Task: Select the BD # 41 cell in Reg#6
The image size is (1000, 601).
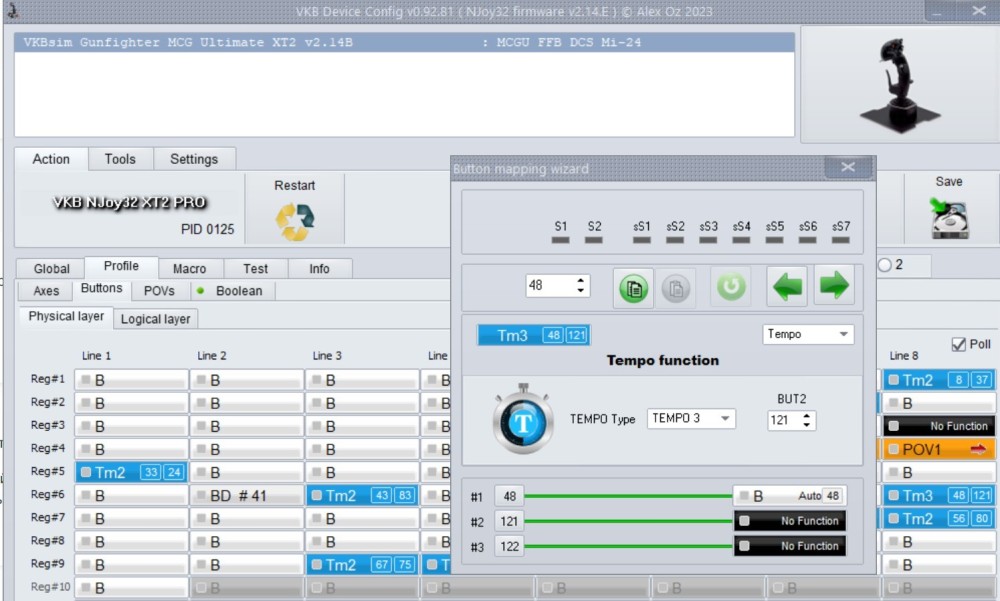Action: [x=247, y=496]
